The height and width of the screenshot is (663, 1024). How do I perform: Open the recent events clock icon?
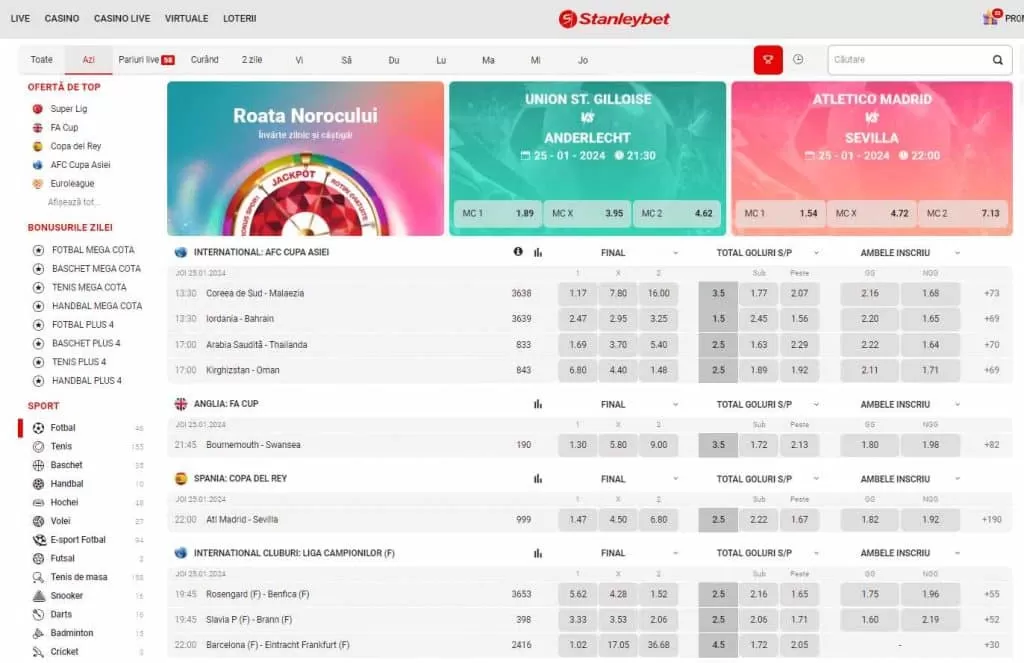798,59
